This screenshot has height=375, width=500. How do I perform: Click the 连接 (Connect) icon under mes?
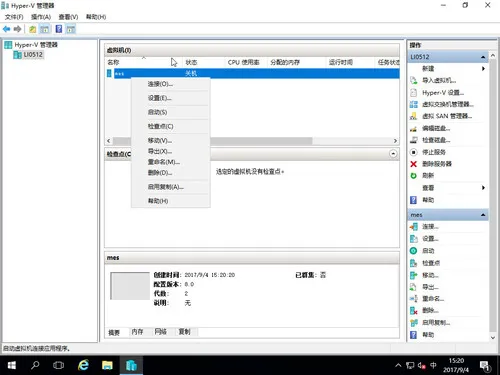click(x=413, y=227)
